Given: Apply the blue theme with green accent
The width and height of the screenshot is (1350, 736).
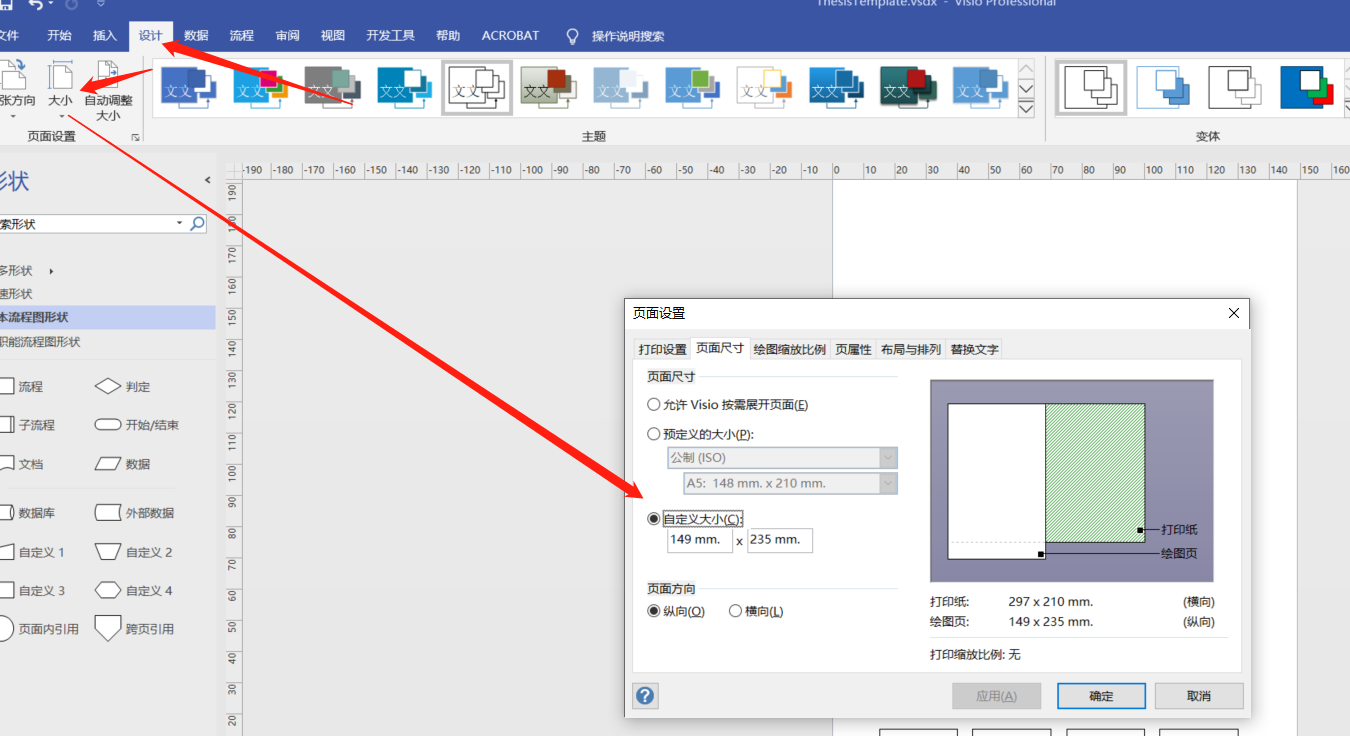Looking at the screenshot, I should 693,87.
